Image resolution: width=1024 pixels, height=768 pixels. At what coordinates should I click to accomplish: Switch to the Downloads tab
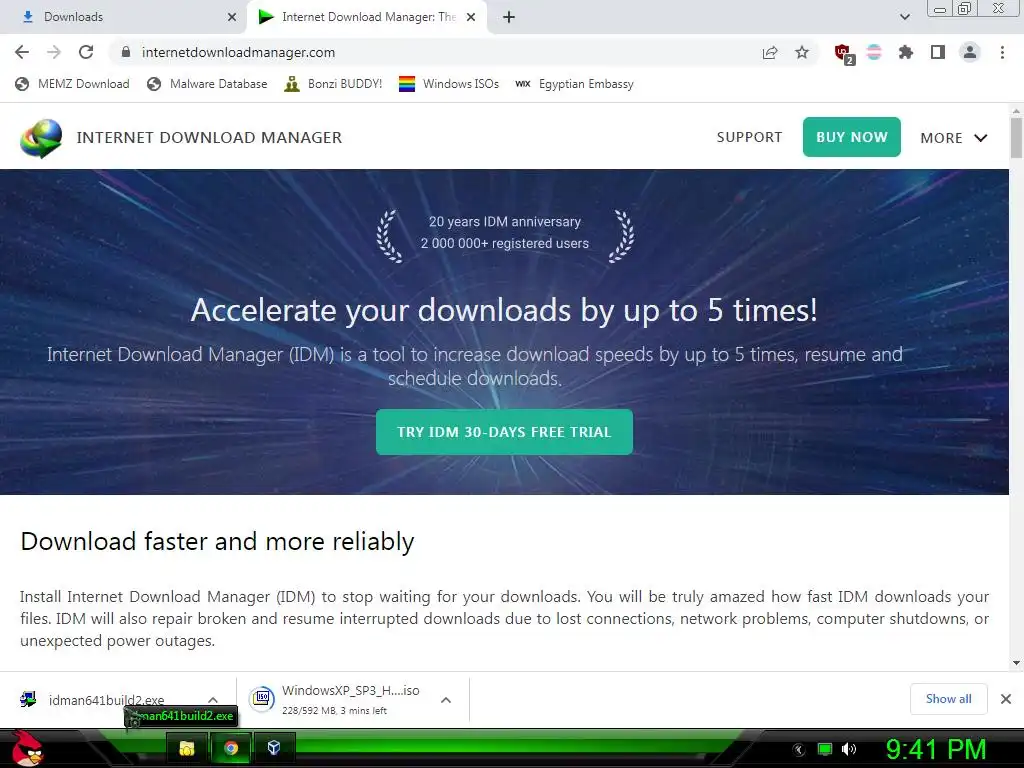point(123,17)
